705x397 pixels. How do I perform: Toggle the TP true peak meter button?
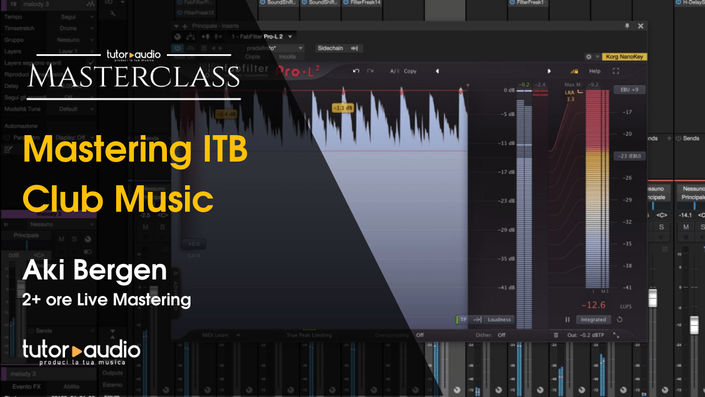[x=463, y=320]
